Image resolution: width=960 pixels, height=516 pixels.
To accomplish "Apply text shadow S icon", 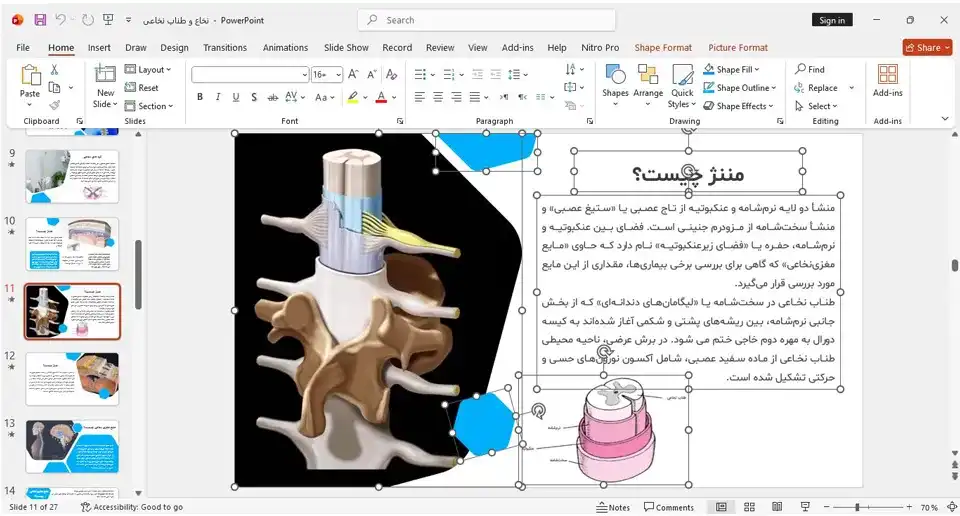I will [254, 97].
